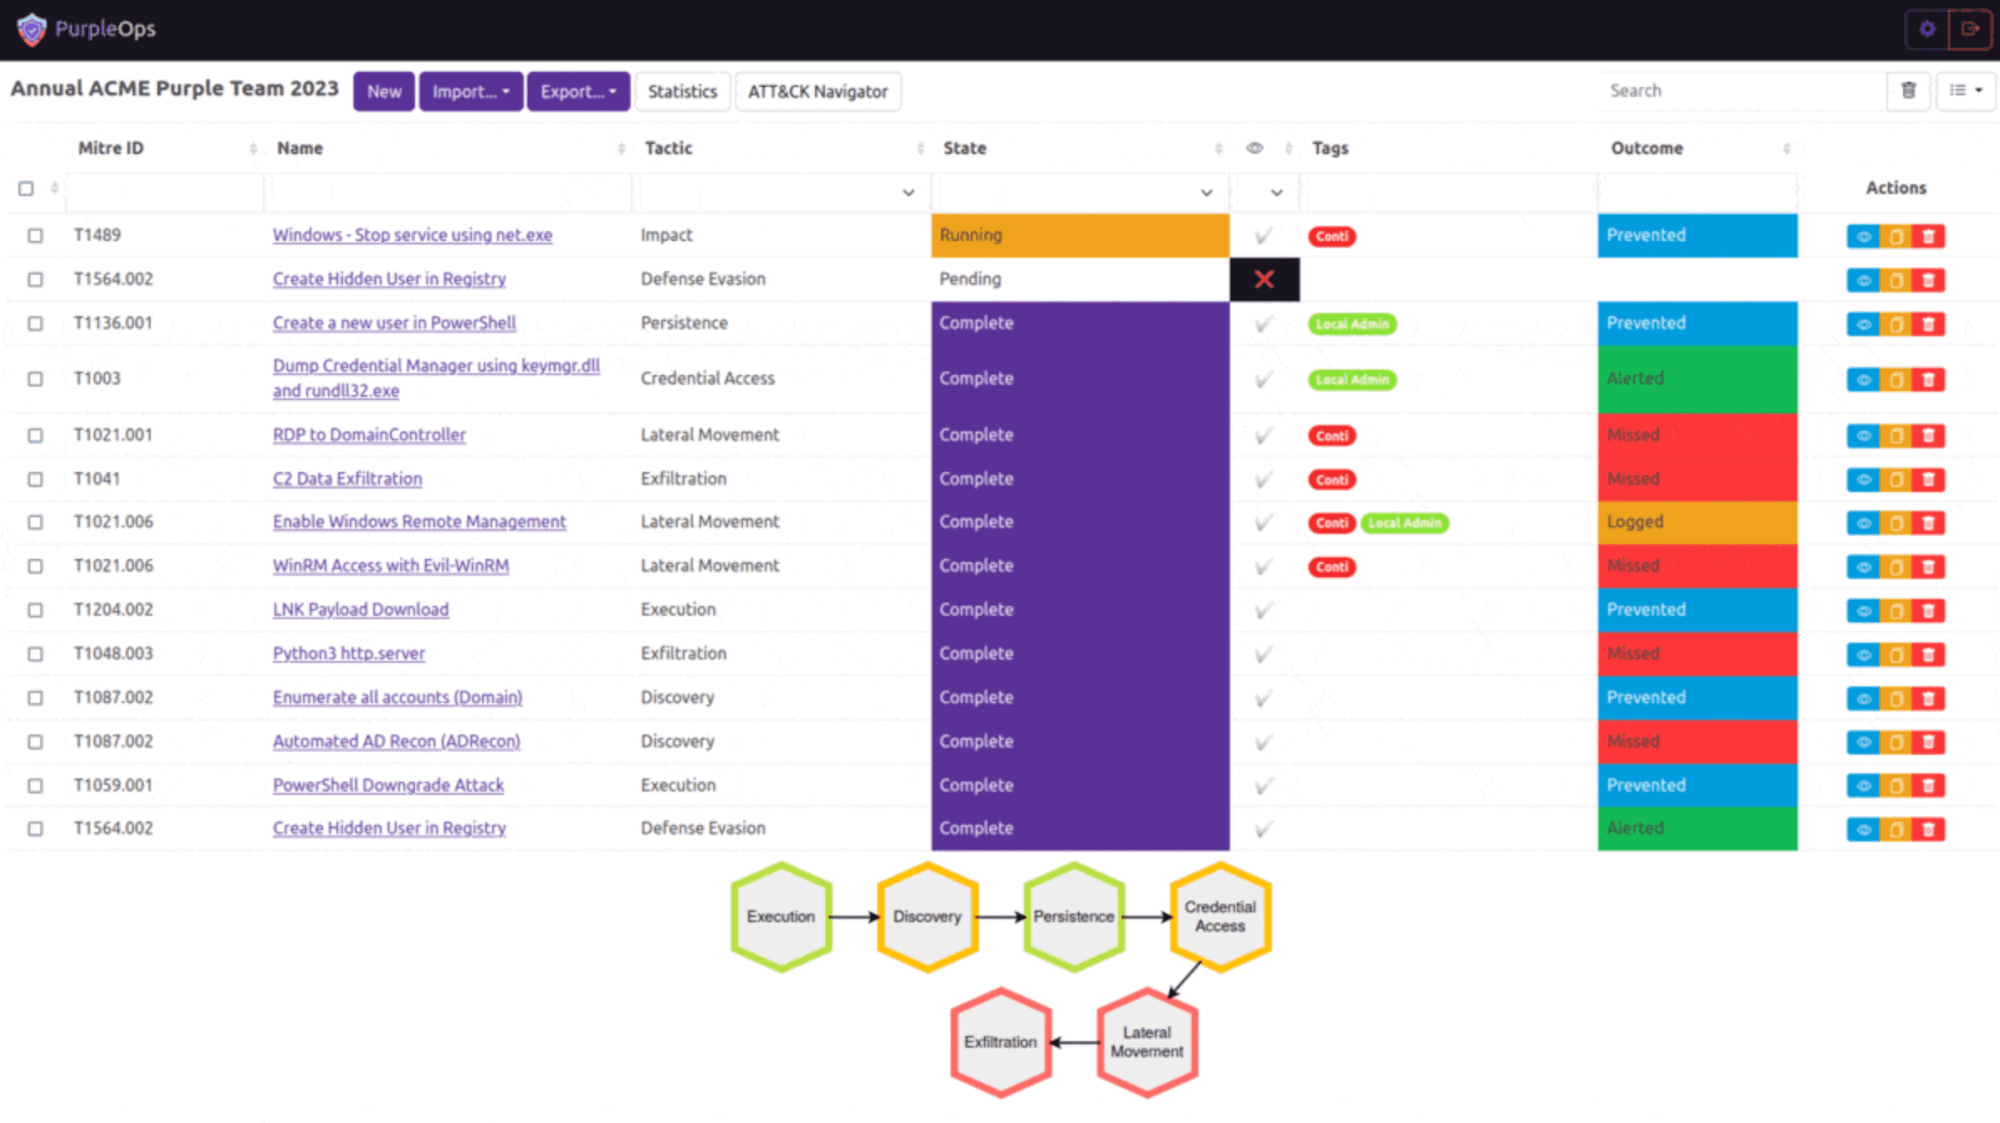The height and width of the screenshot is (1123, 2000).
Task: Check the T1489 row checkbox
Action: [x=35, y=236]
